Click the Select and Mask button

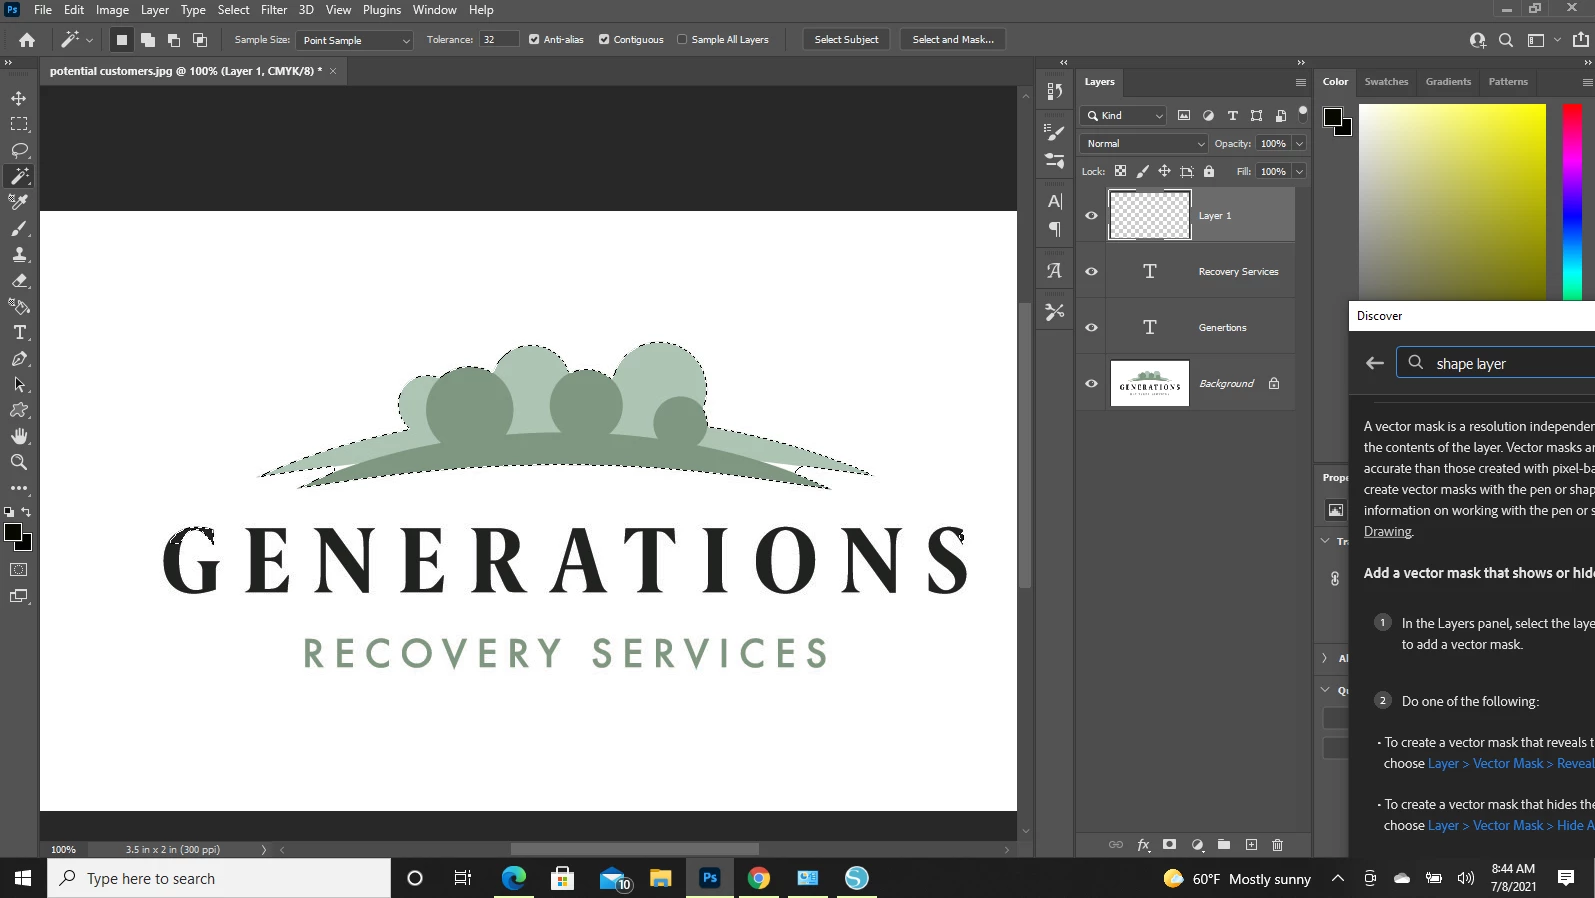coord(953,40)
